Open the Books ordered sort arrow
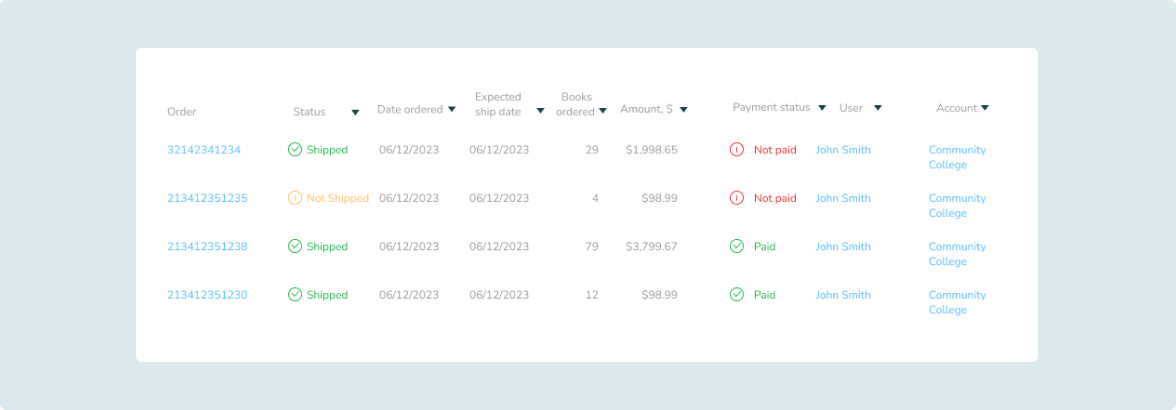 tap(602, 112)
